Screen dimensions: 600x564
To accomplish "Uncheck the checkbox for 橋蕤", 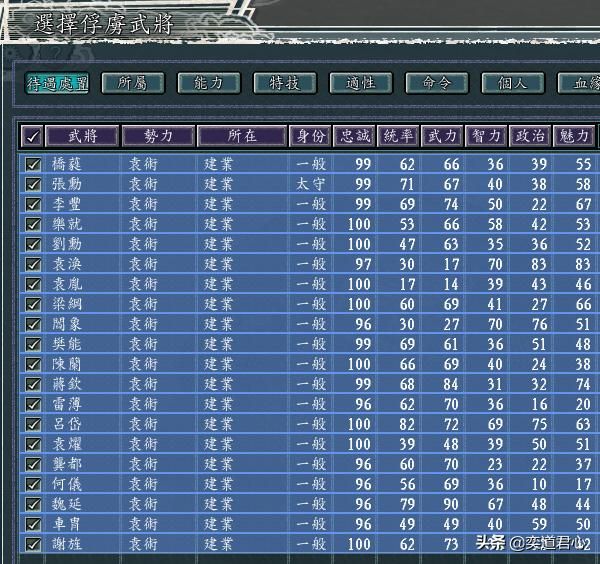I will pos(33,164).
